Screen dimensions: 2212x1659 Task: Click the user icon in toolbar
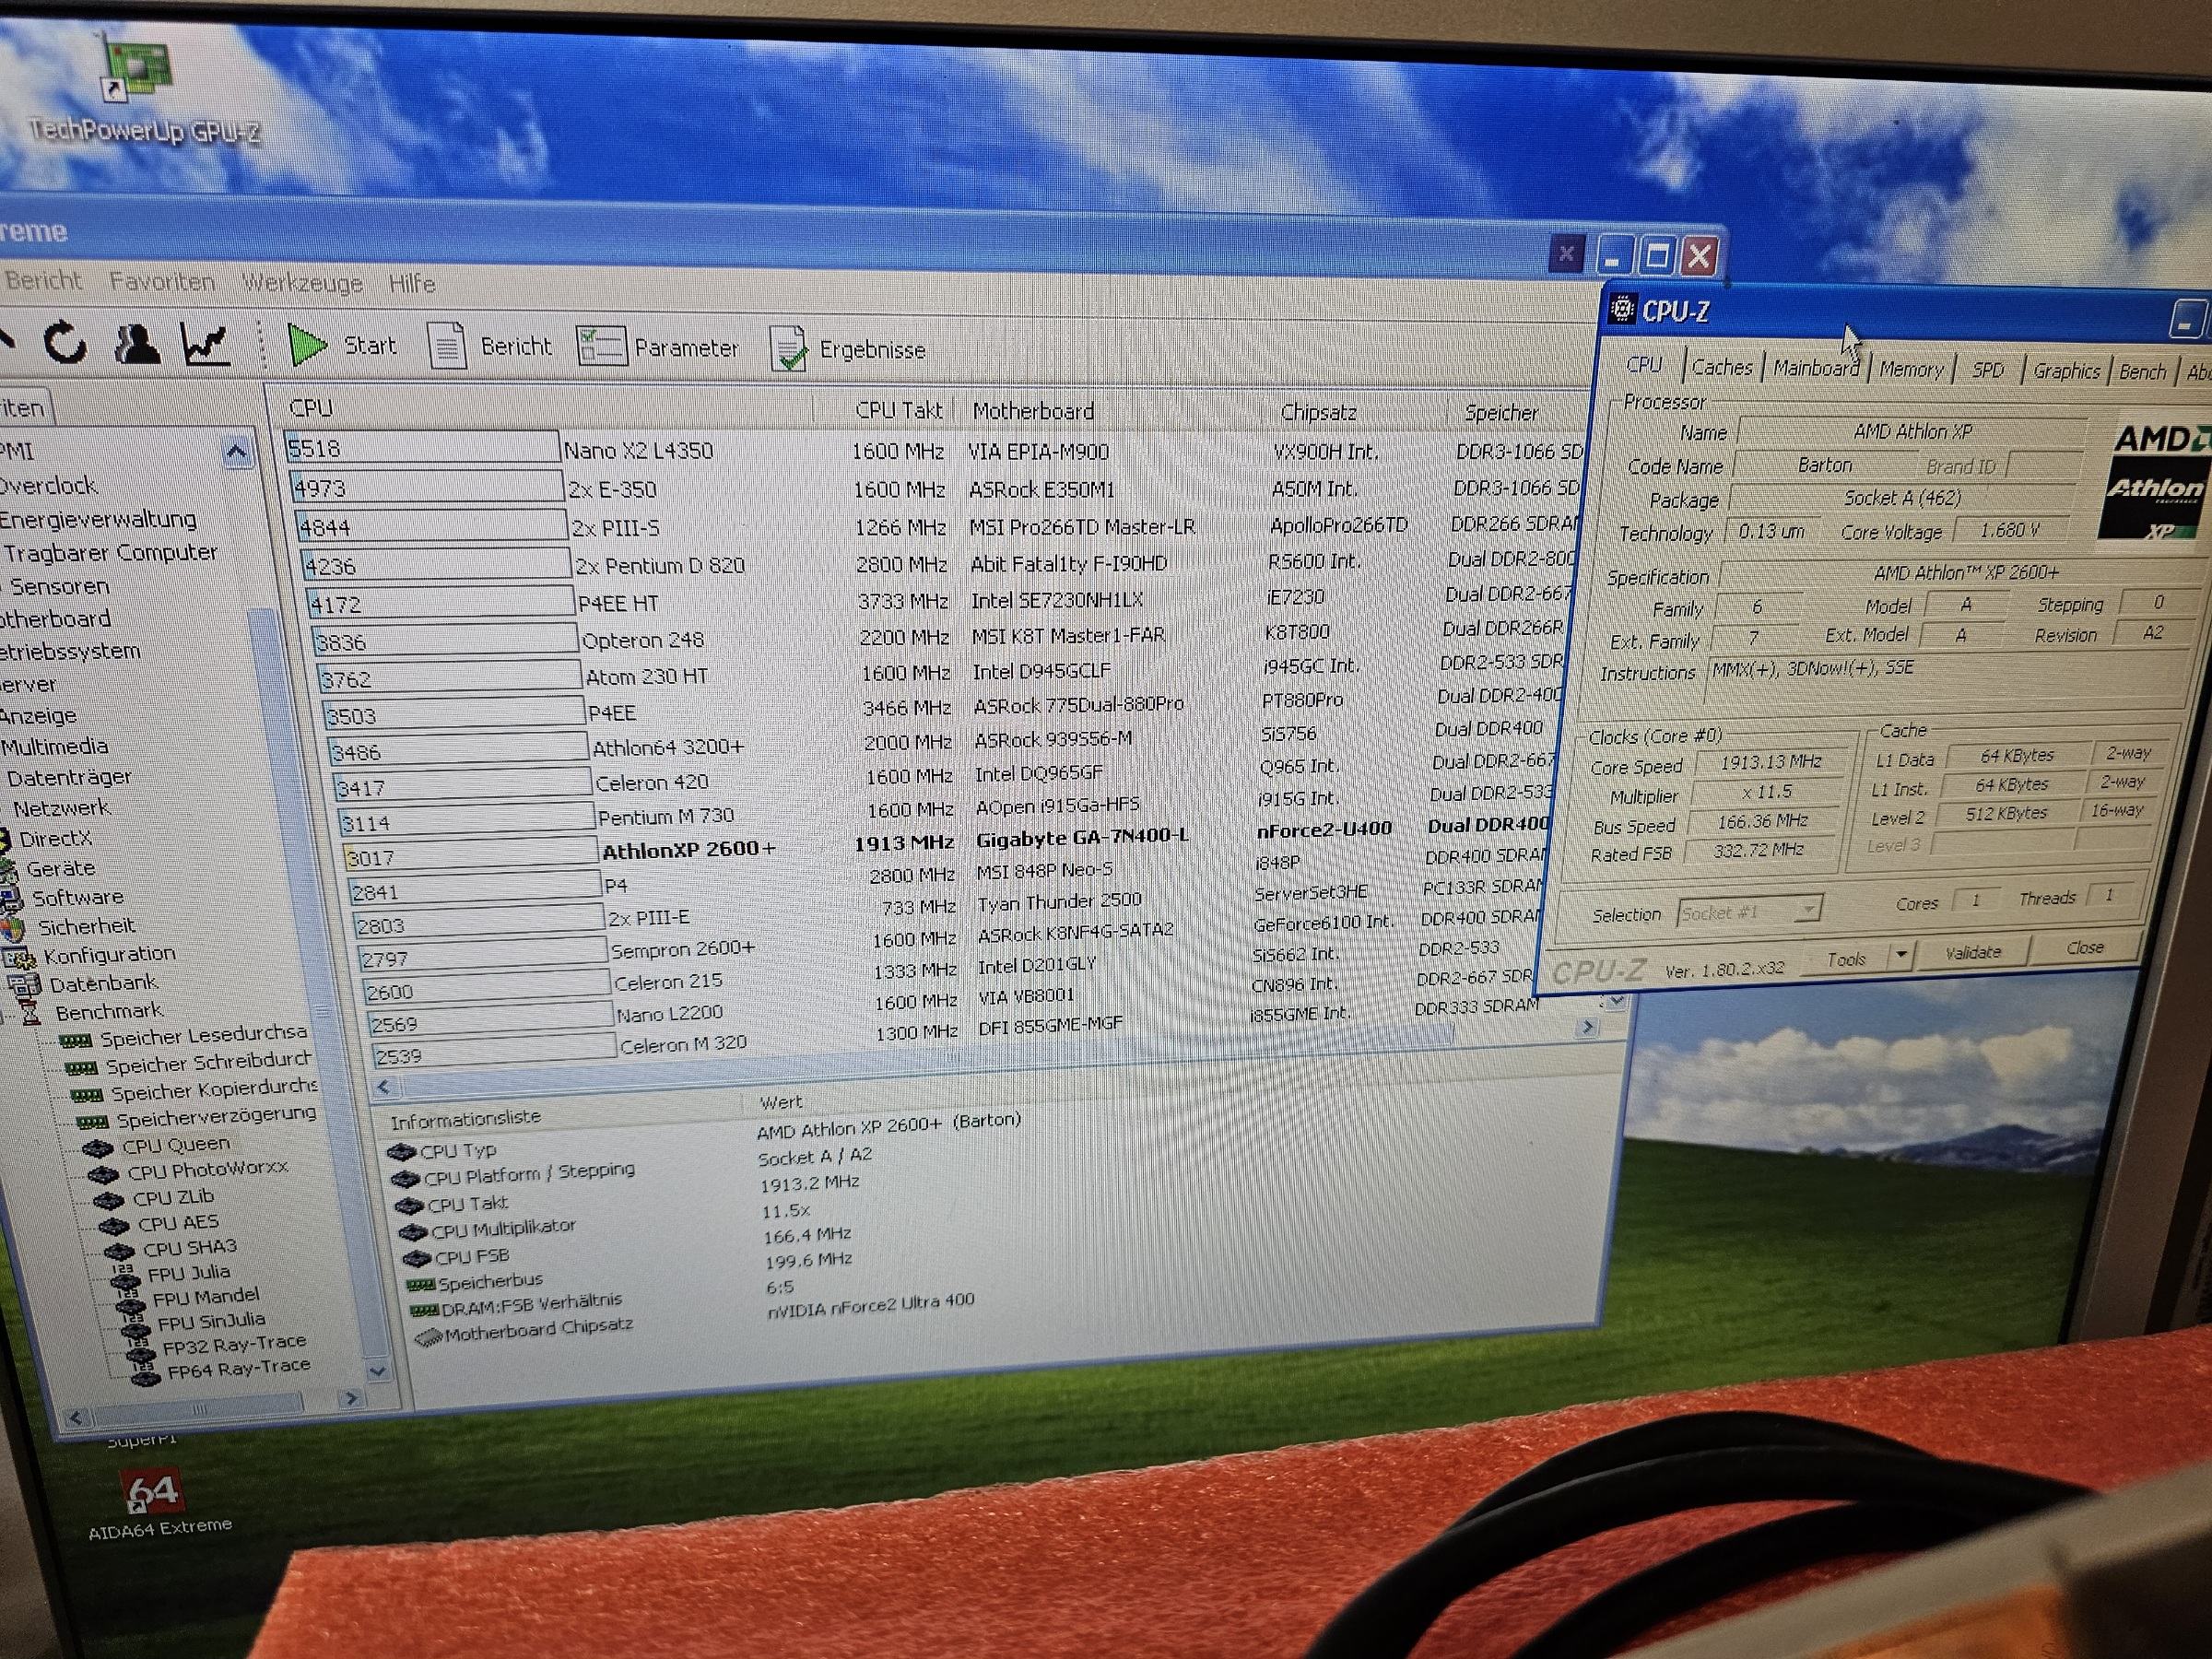click(x=136, y=344)
